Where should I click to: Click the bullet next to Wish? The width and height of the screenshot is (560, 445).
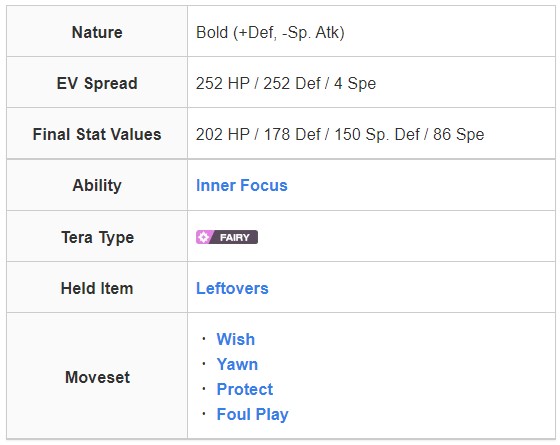point(204,338)
